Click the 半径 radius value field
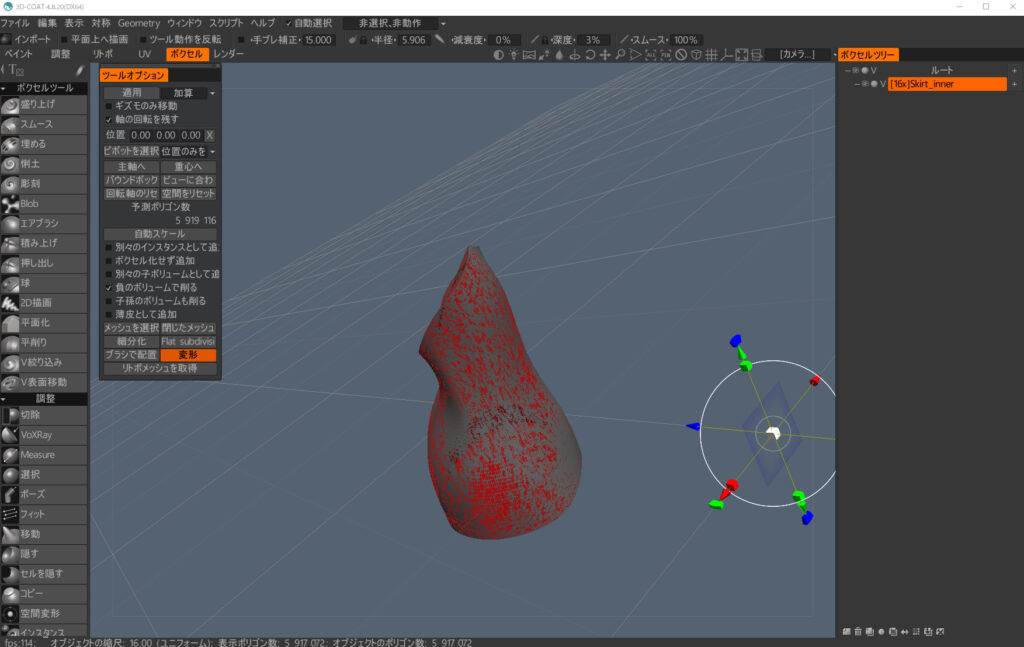This screenshot has height=647, width=1024. click(x=413, y=40)
